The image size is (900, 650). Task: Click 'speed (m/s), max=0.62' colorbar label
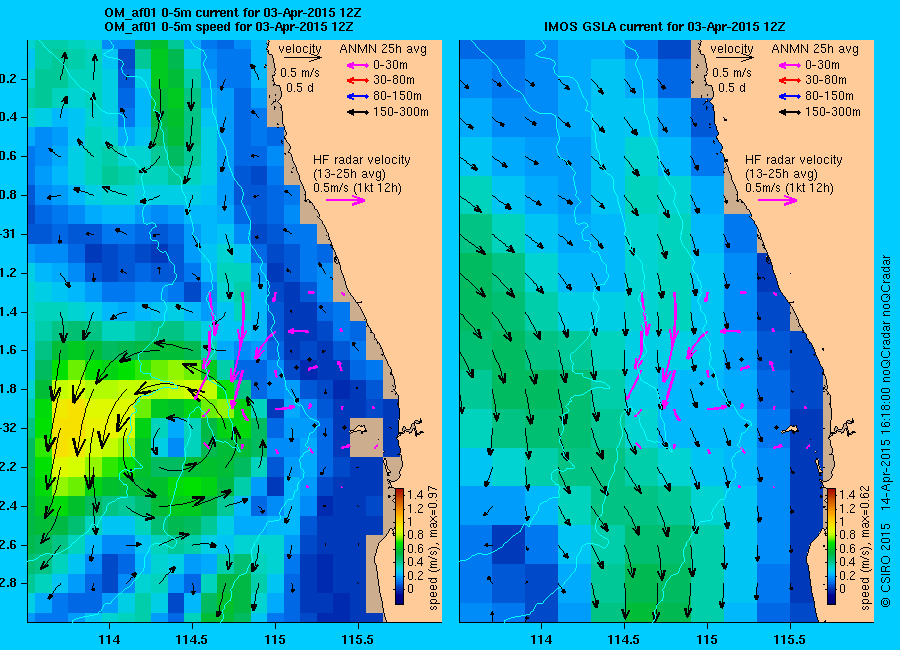click(864, 548)
